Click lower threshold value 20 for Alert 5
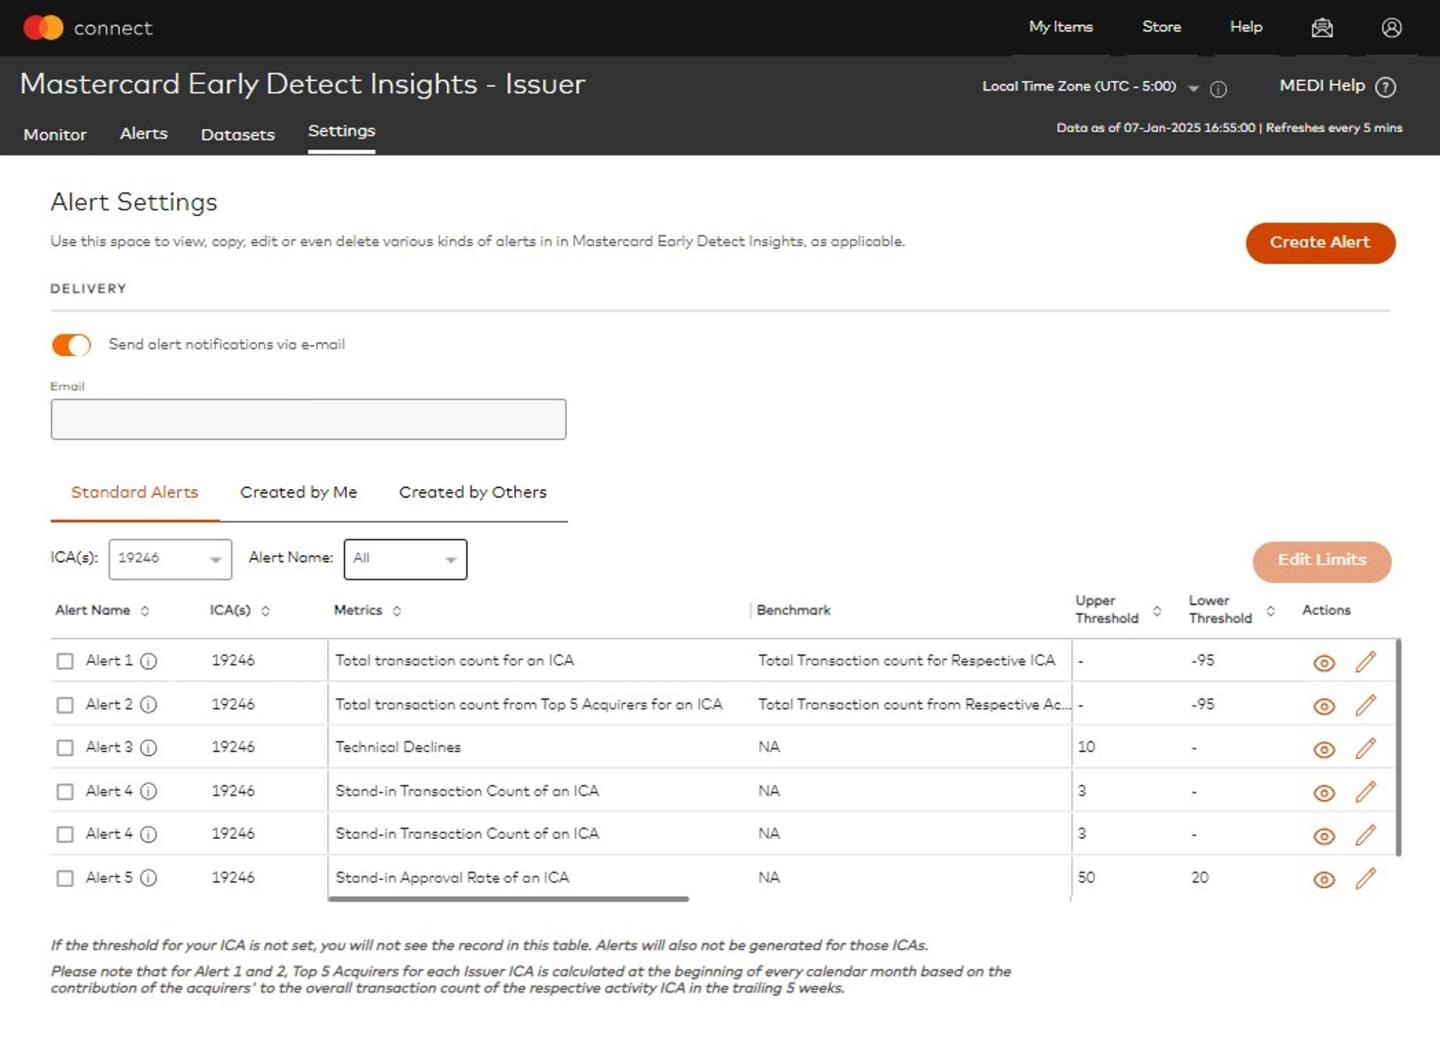This screenshot has width=1440, height=1049. coord(1200,877)
